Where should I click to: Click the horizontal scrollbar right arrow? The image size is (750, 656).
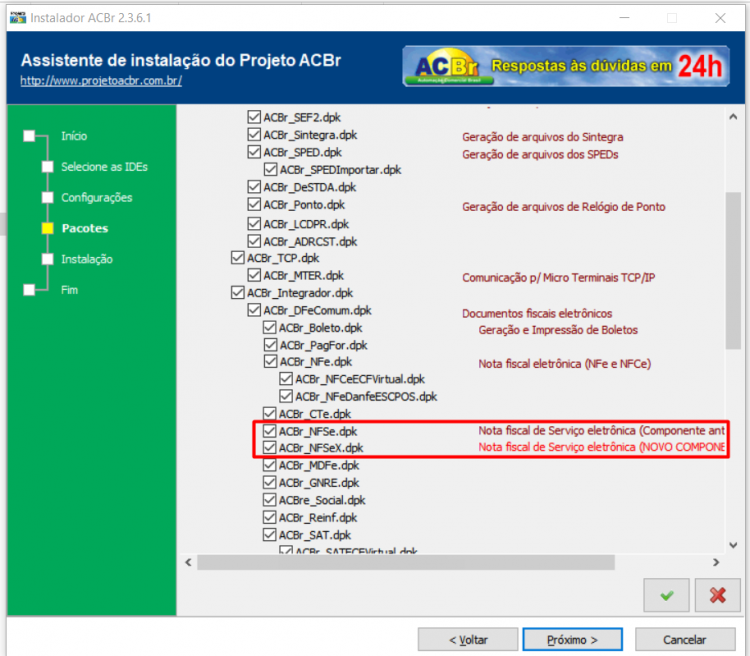(716, 562)
